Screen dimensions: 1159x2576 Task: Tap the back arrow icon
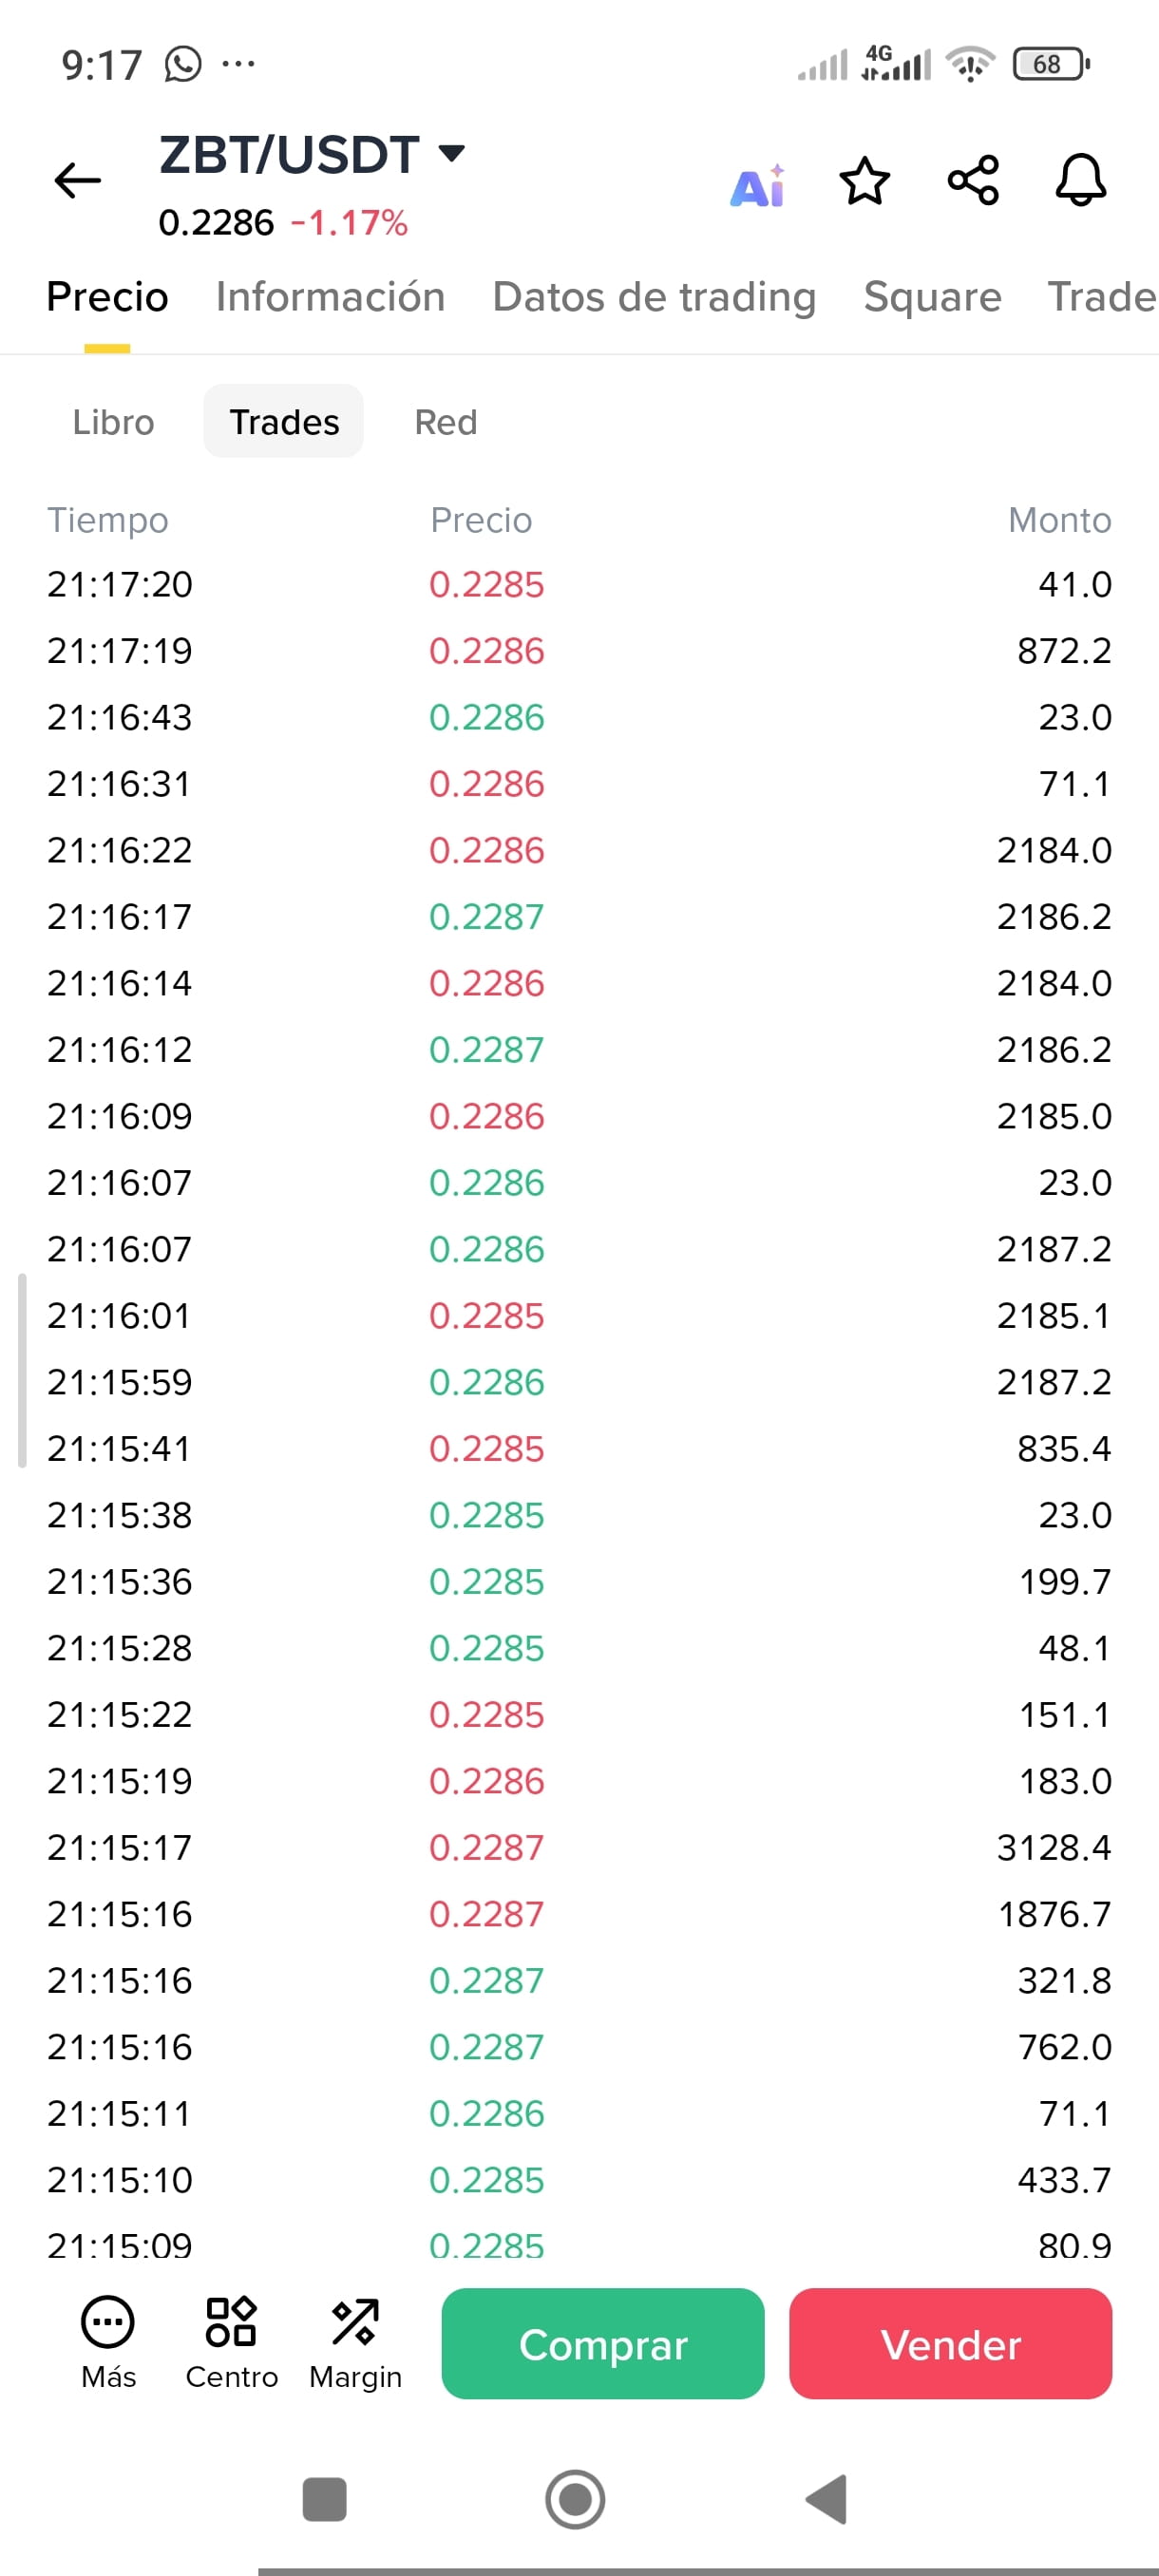tap(77, 181)
